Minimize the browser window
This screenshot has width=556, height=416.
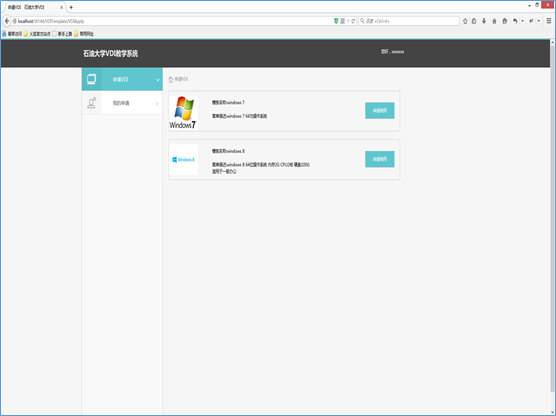tap(529, 5)
